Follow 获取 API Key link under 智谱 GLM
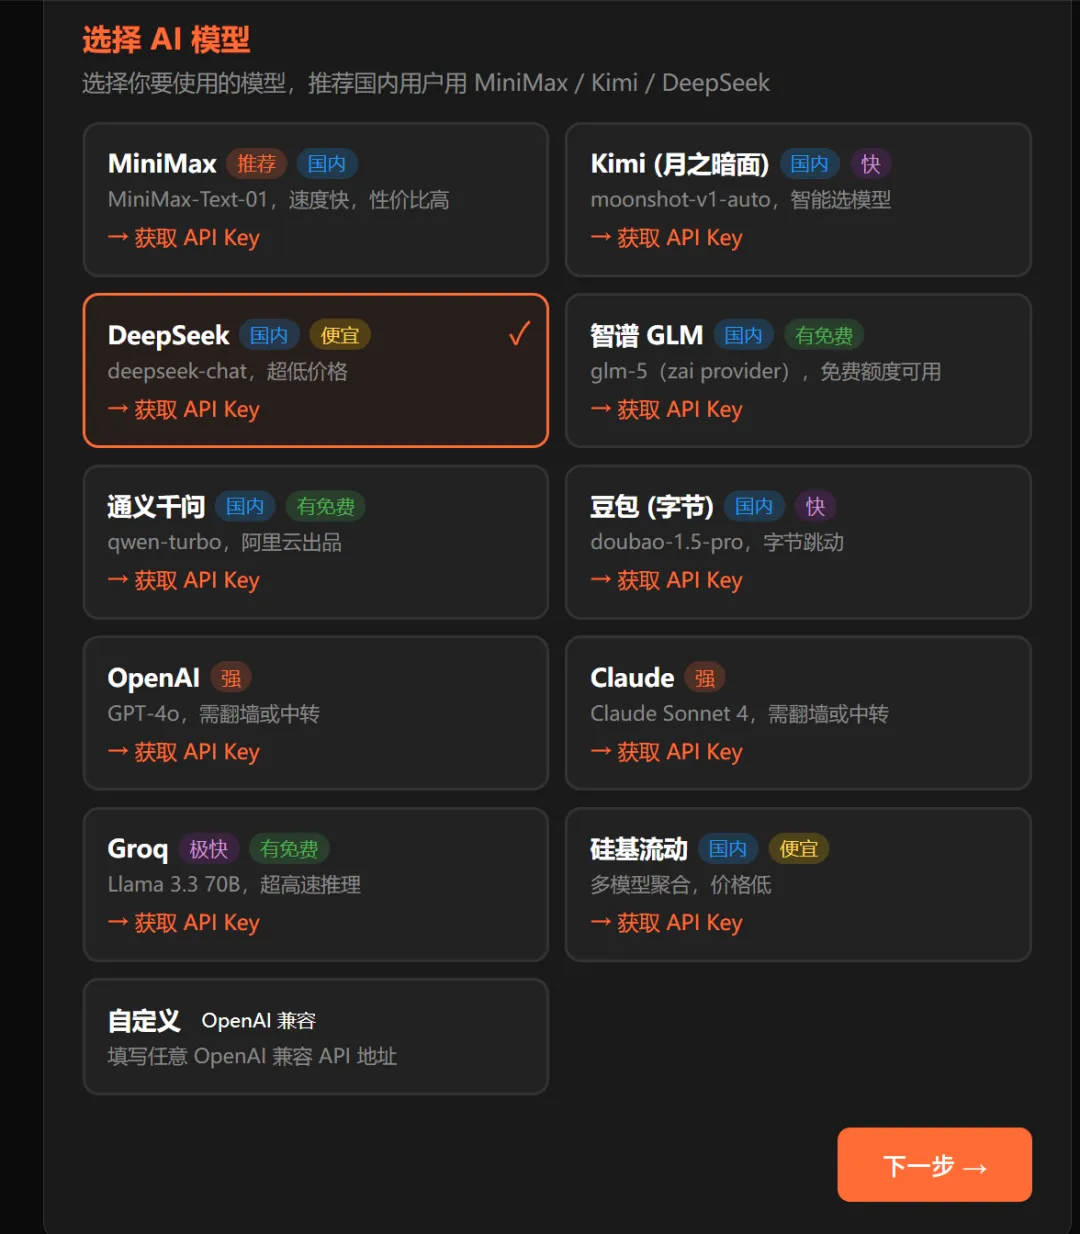 667,410
